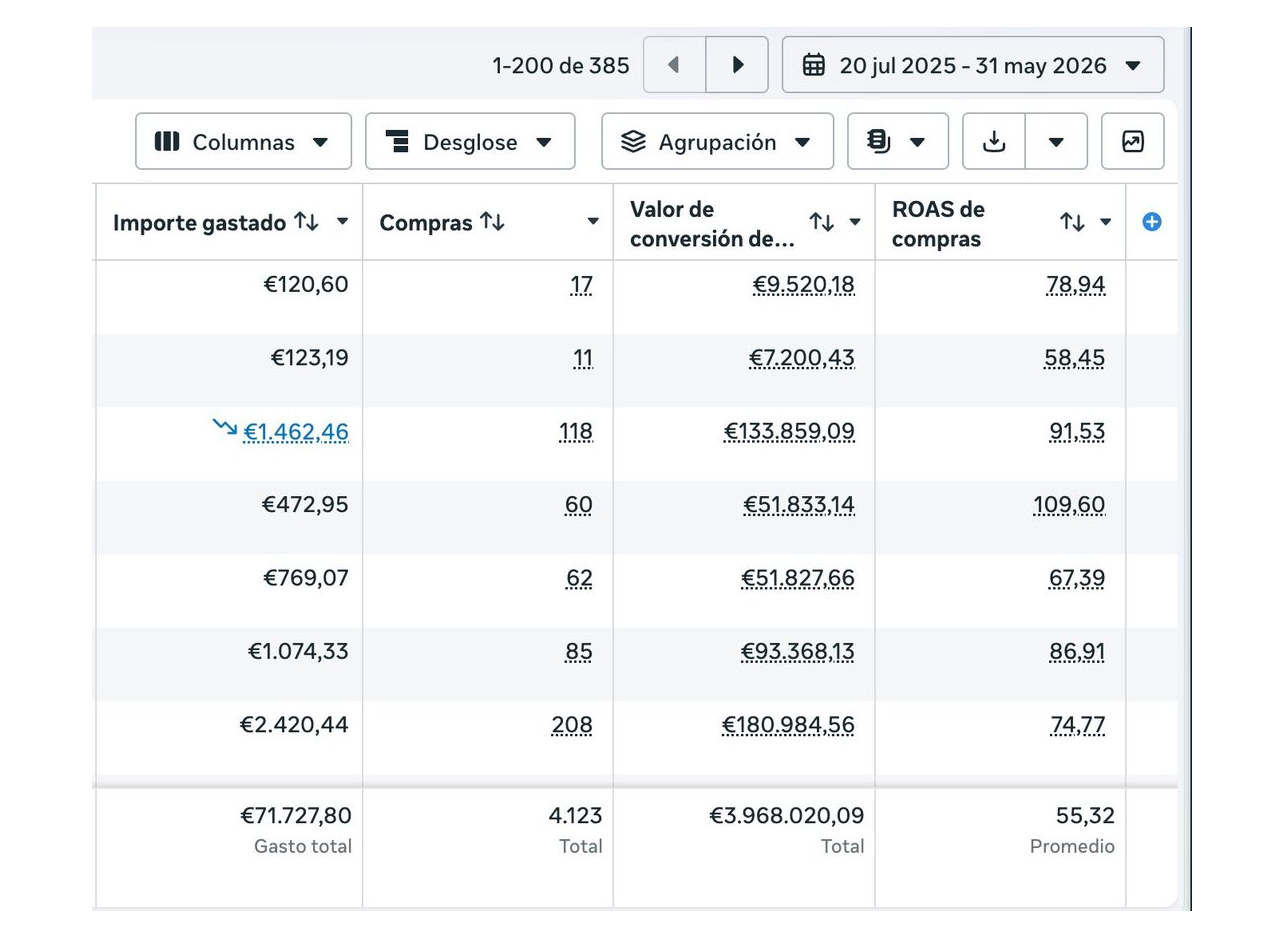Click ROAS value 78,94
The width and height of the screenshot is (1285, 938).
pyautogui.click(x=1076, y=285)
